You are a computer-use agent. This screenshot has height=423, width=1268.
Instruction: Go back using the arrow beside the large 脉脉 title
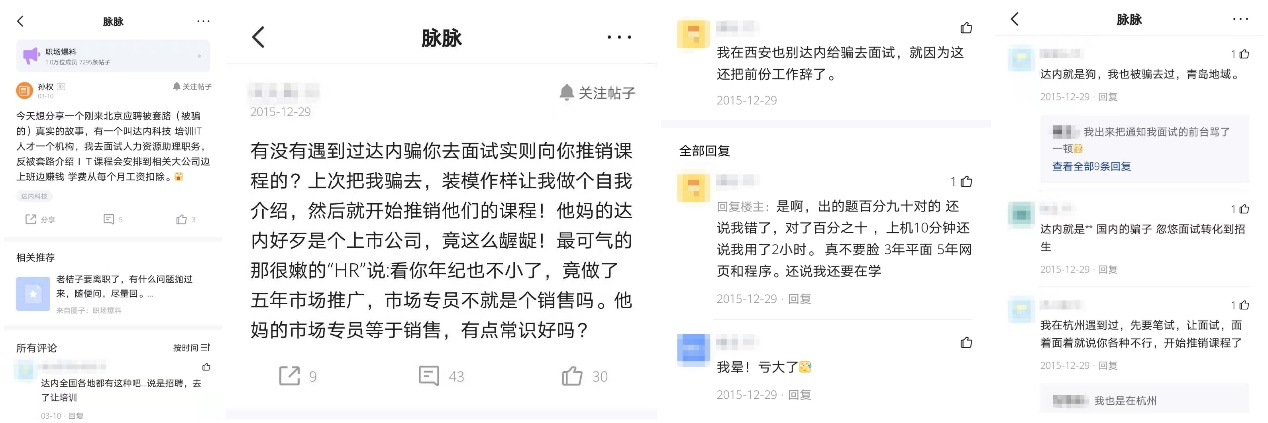(x=258, y=38)
